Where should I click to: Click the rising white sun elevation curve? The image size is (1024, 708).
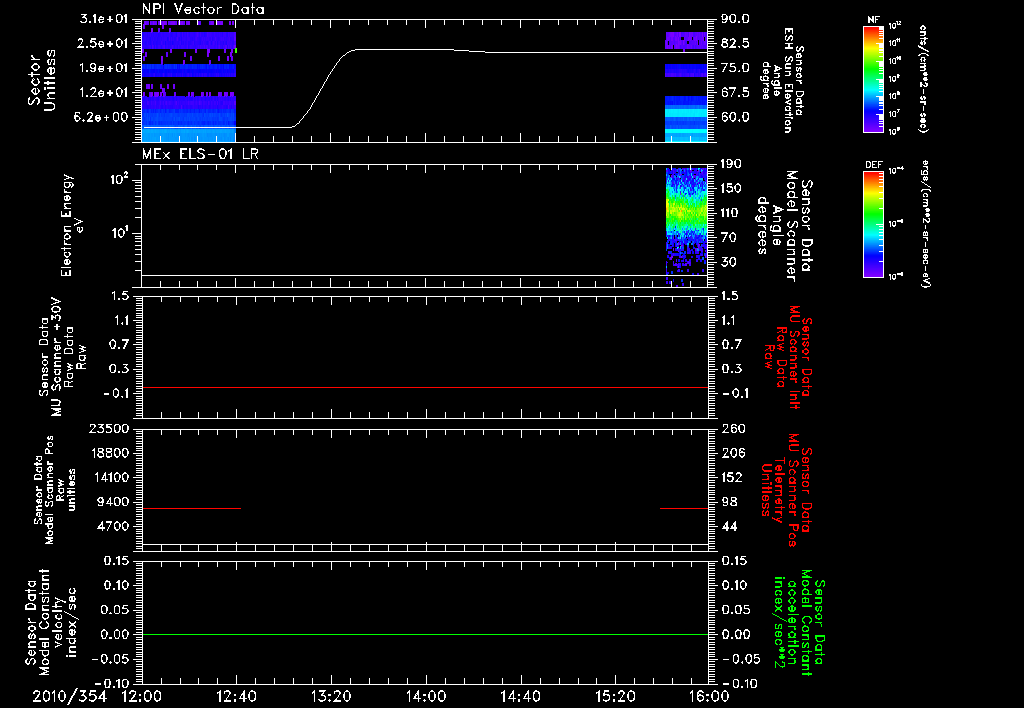pyautogui.click(x=324, y=88)
